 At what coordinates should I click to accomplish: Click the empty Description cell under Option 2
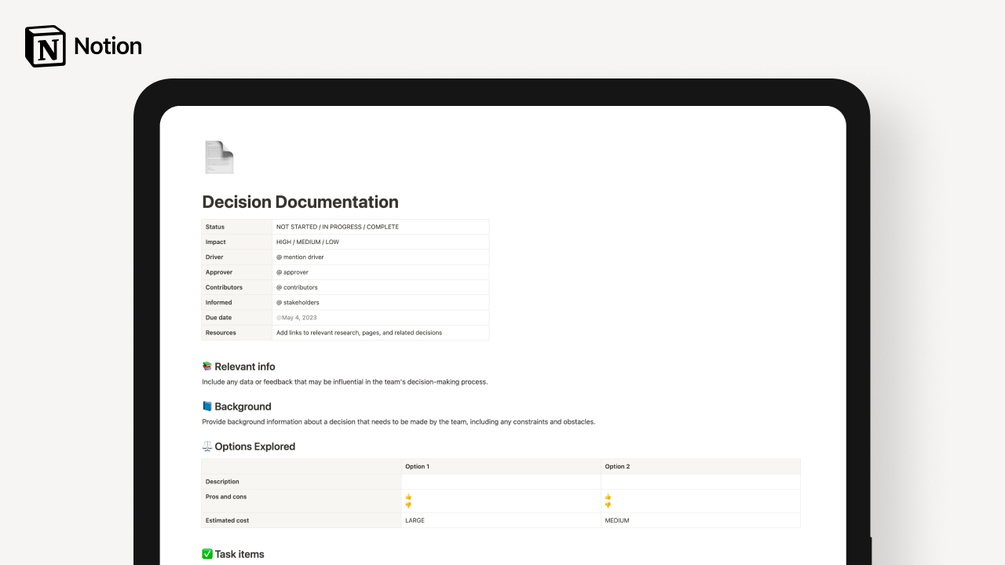coord(701,482)
